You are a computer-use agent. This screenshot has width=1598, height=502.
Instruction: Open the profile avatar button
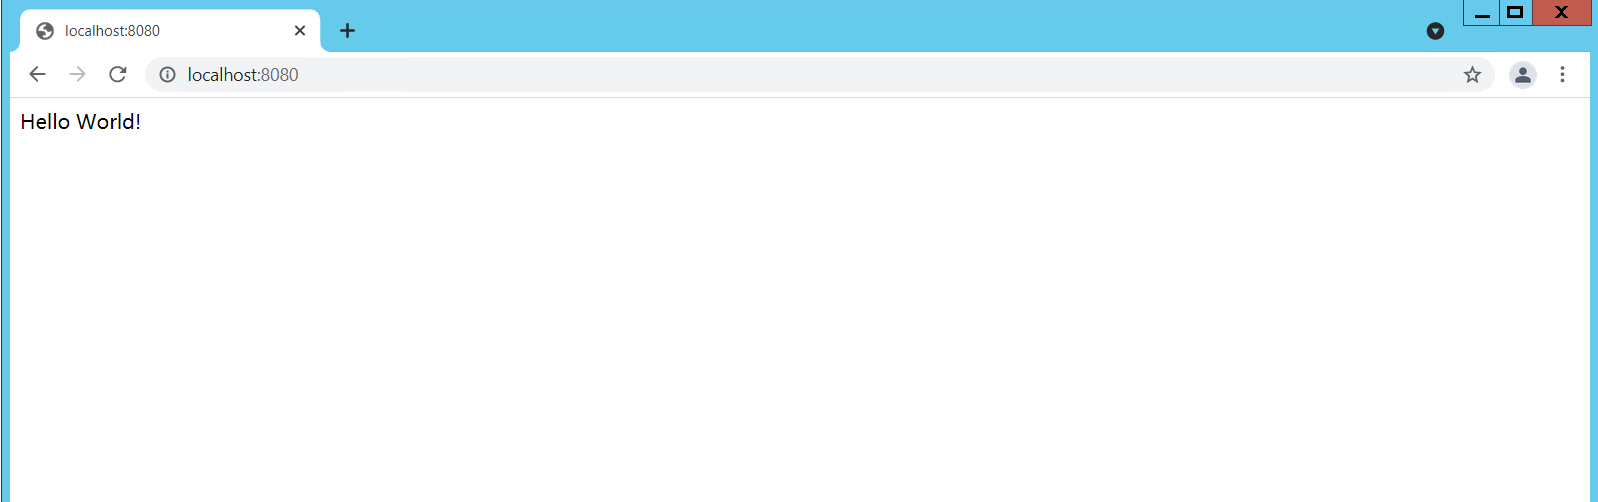[x=1523, y=74]
